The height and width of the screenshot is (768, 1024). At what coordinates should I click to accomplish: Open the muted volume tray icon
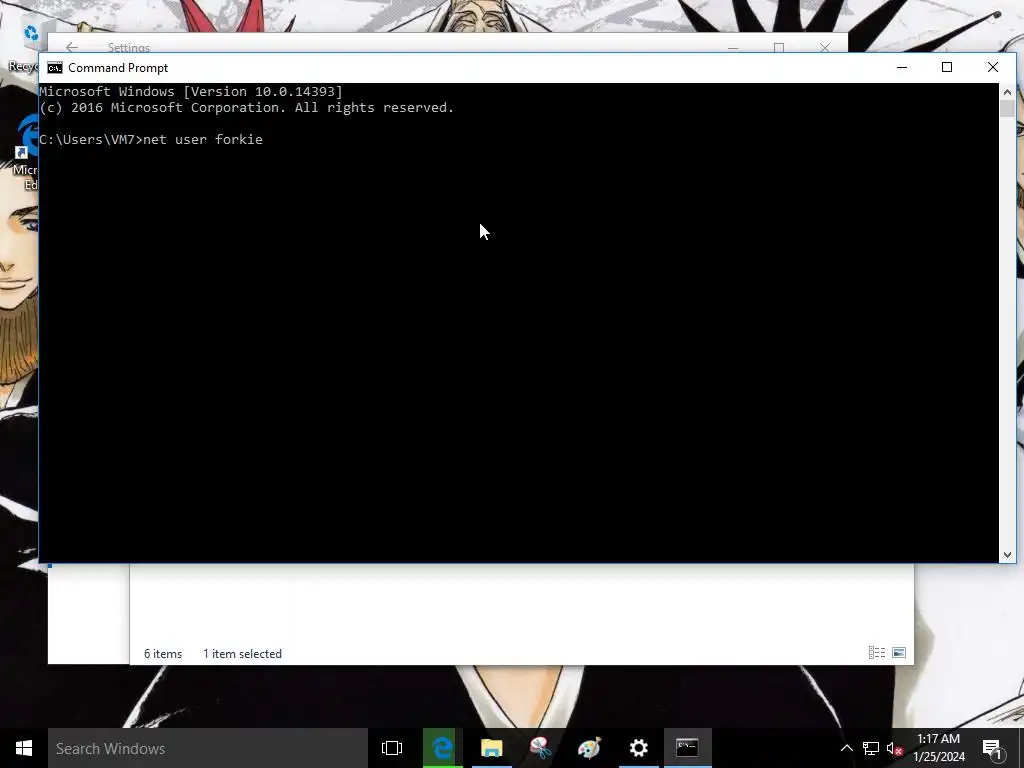click(x=894, y=748)
